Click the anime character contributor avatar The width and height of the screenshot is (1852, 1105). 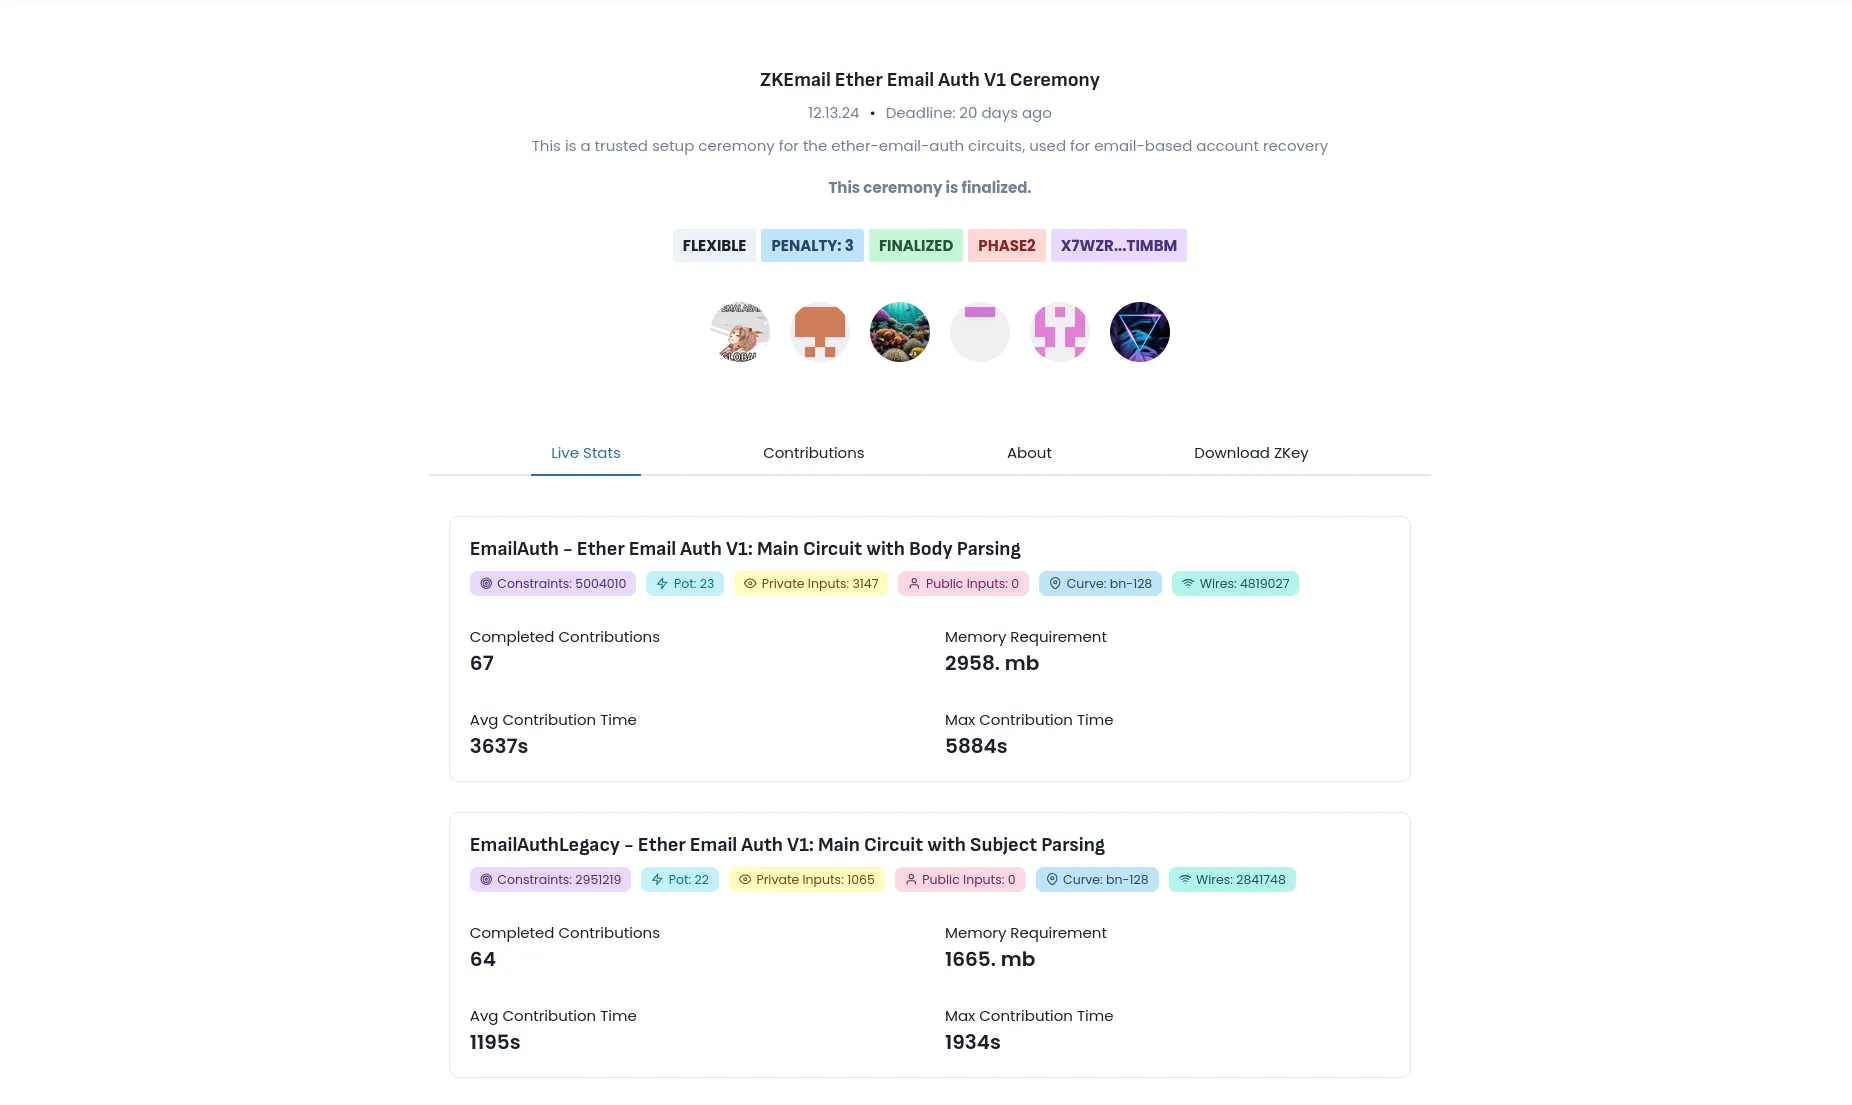[740, 332]
